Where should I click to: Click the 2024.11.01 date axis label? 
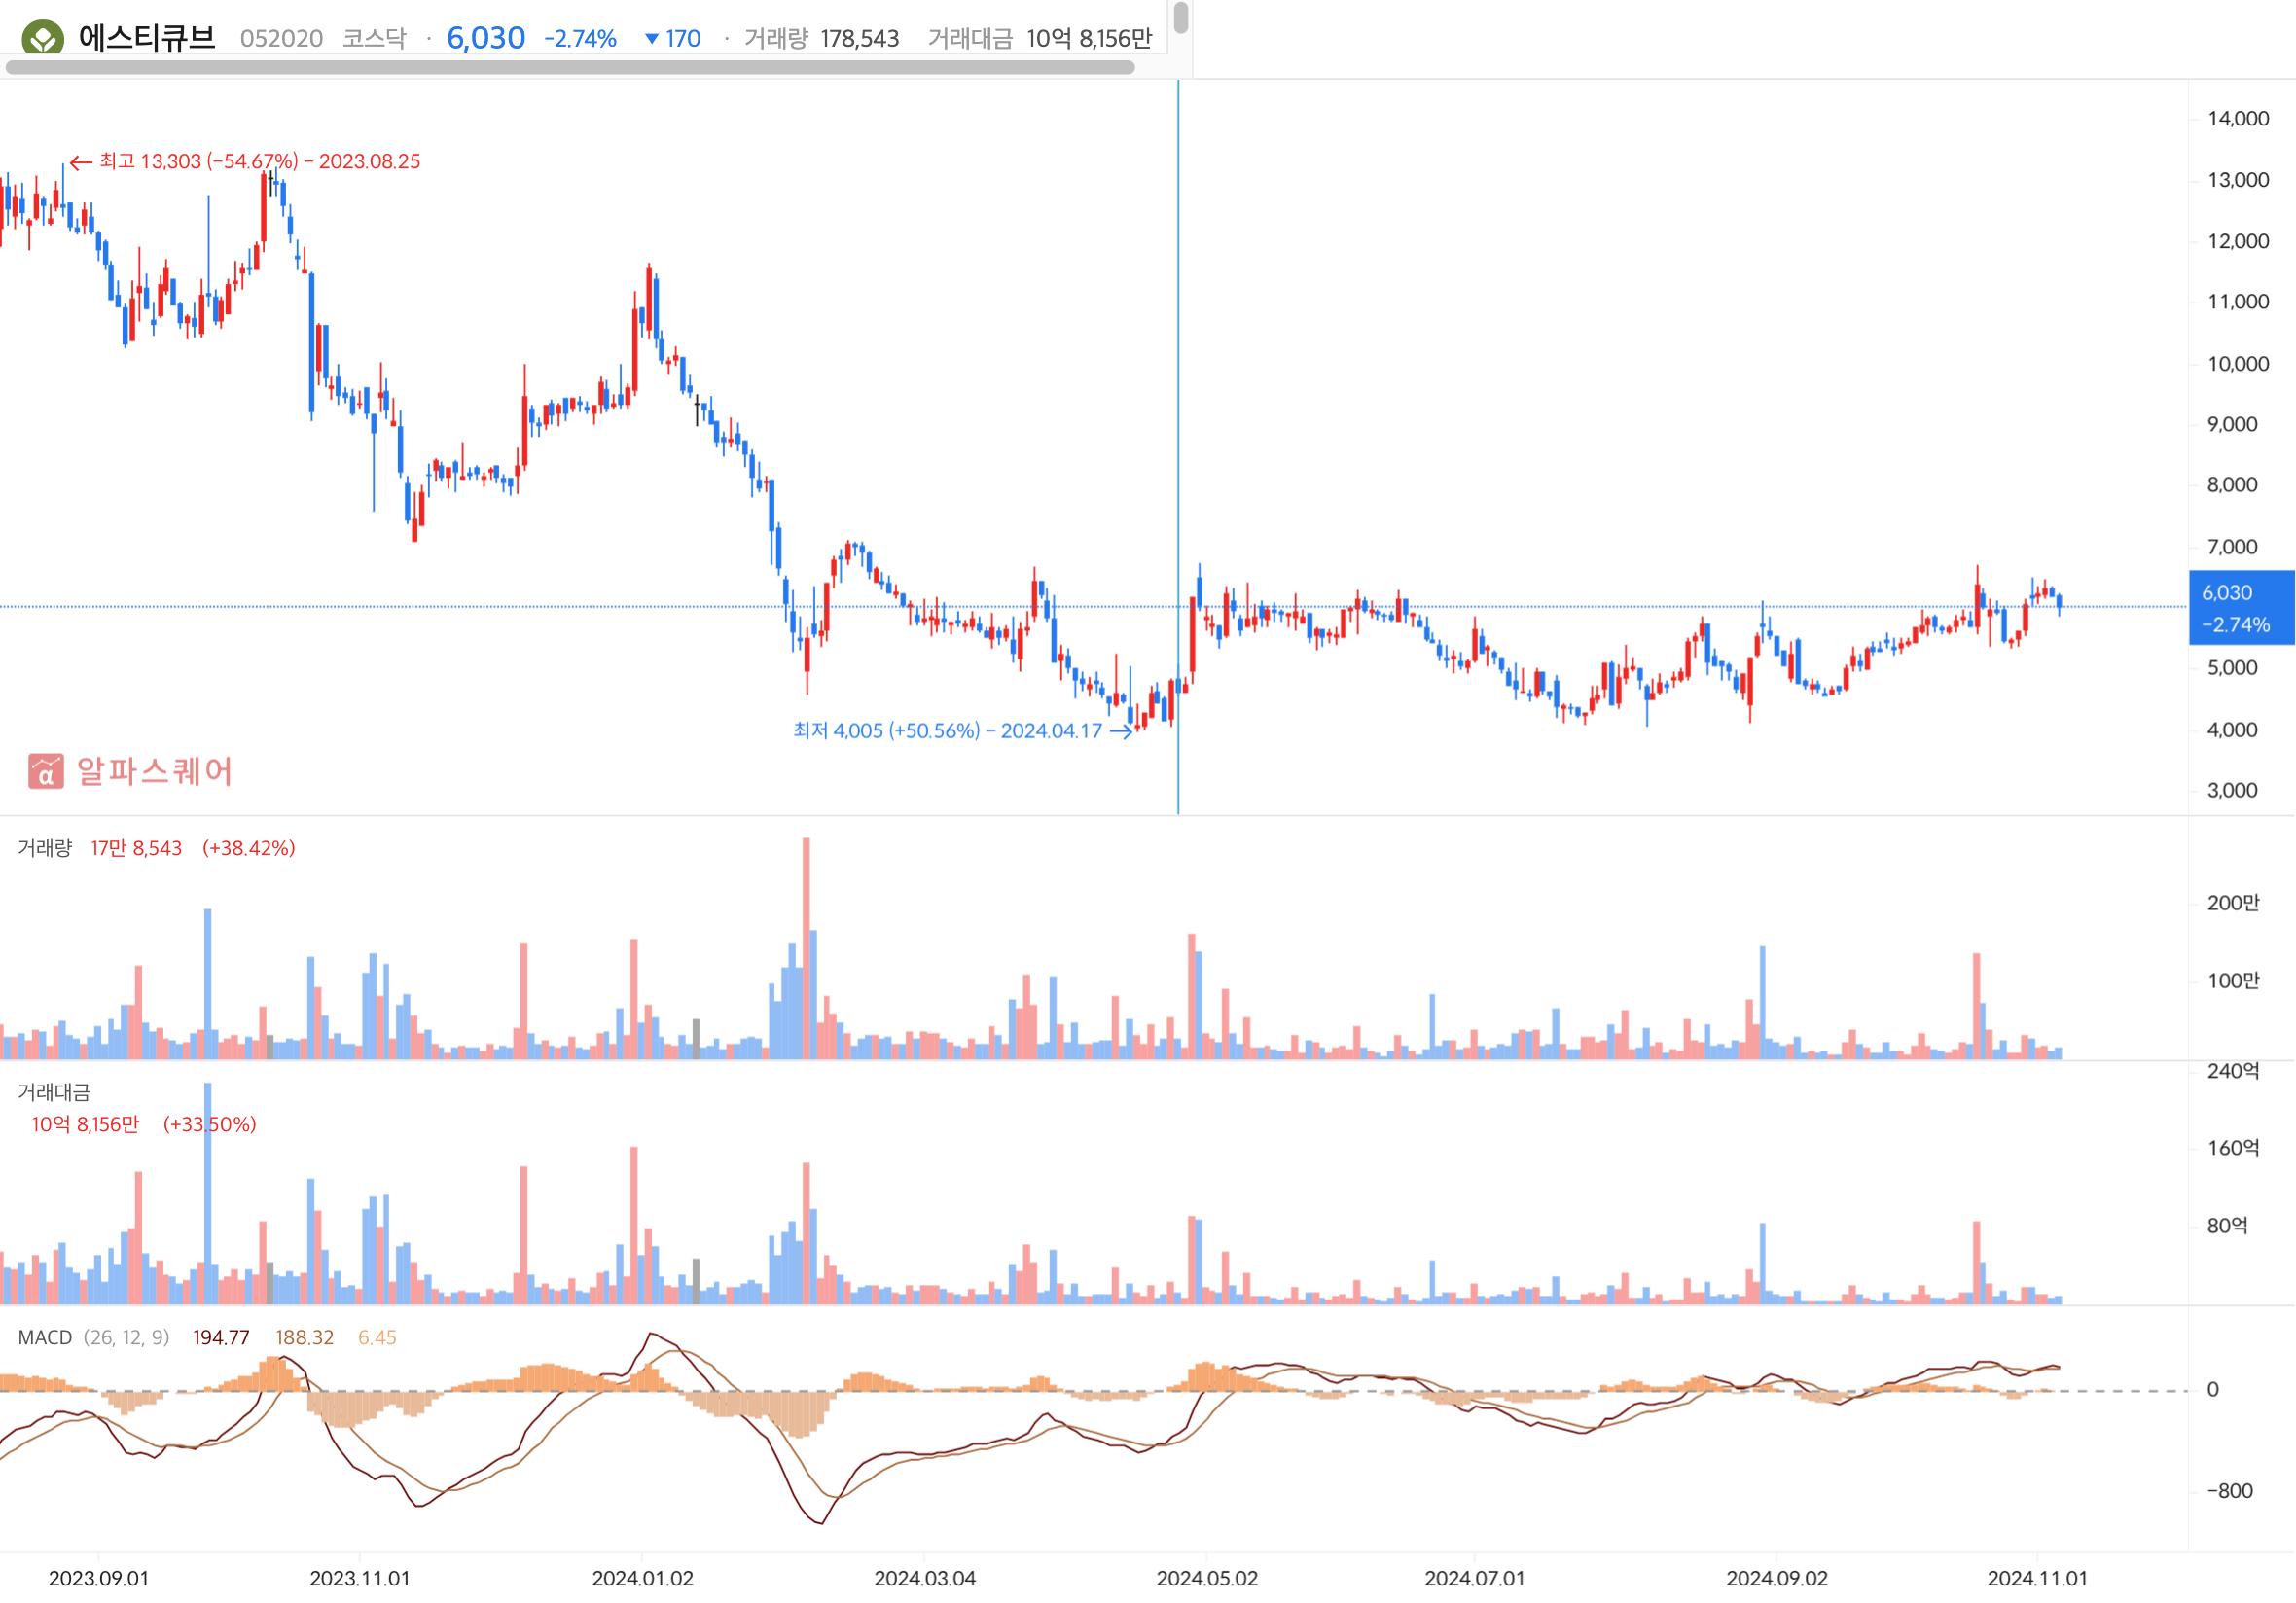coord(2038,1579)
